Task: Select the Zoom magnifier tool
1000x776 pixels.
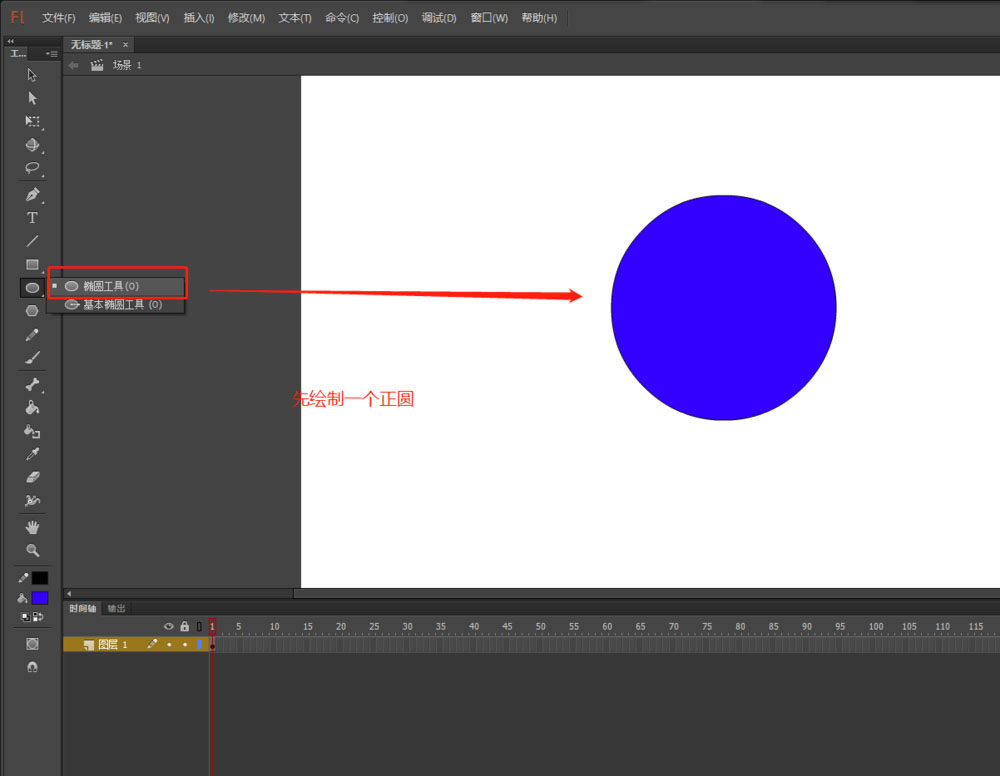Action: click(32, 550)
